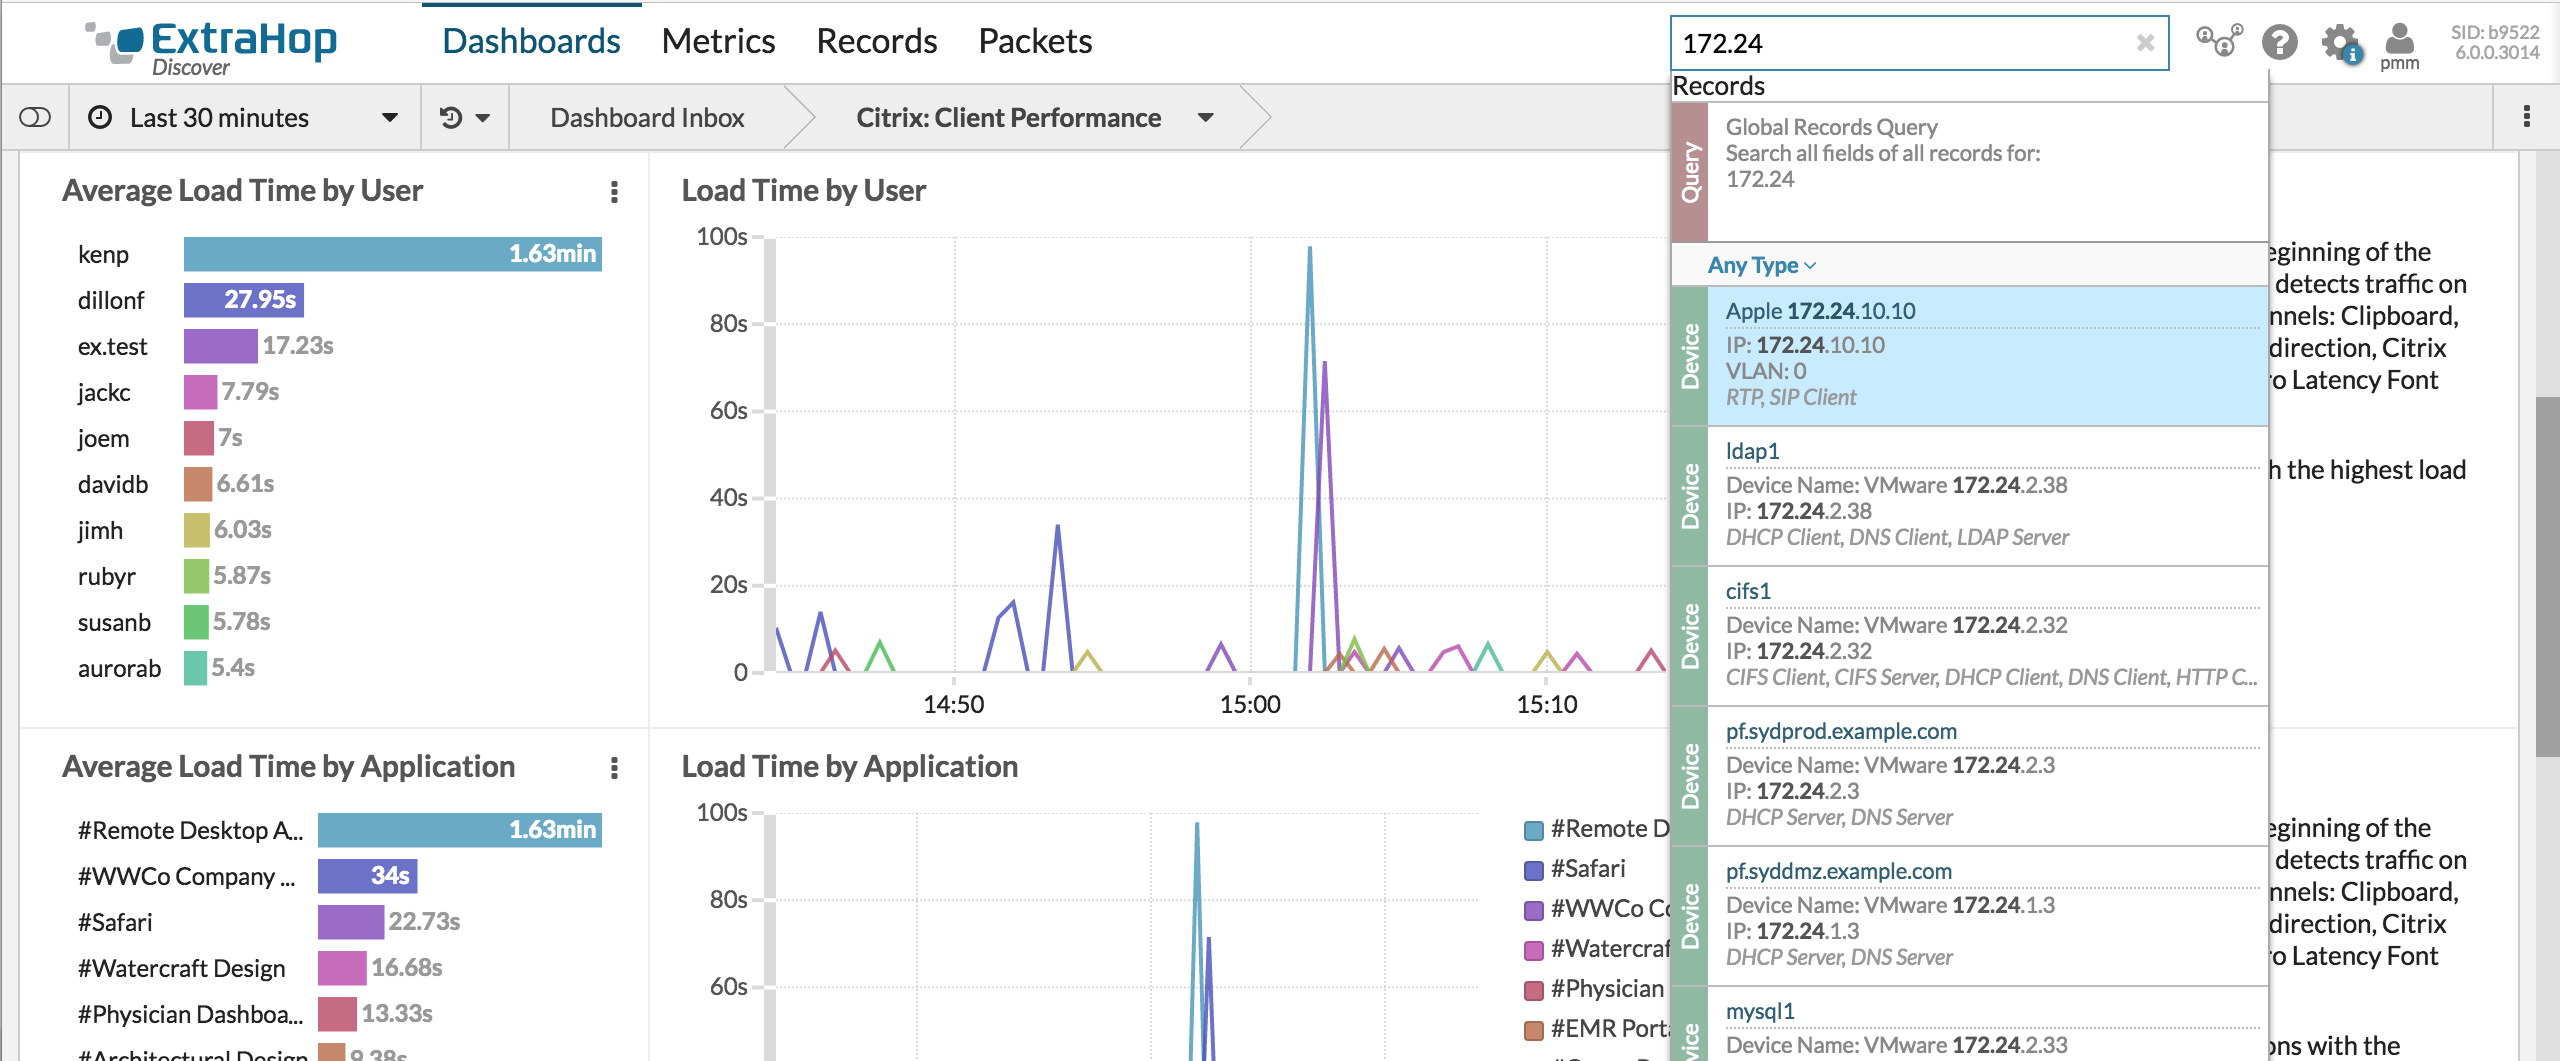
Task: Click the #Remote D legend color swatch
Action: pos(1533,830)
